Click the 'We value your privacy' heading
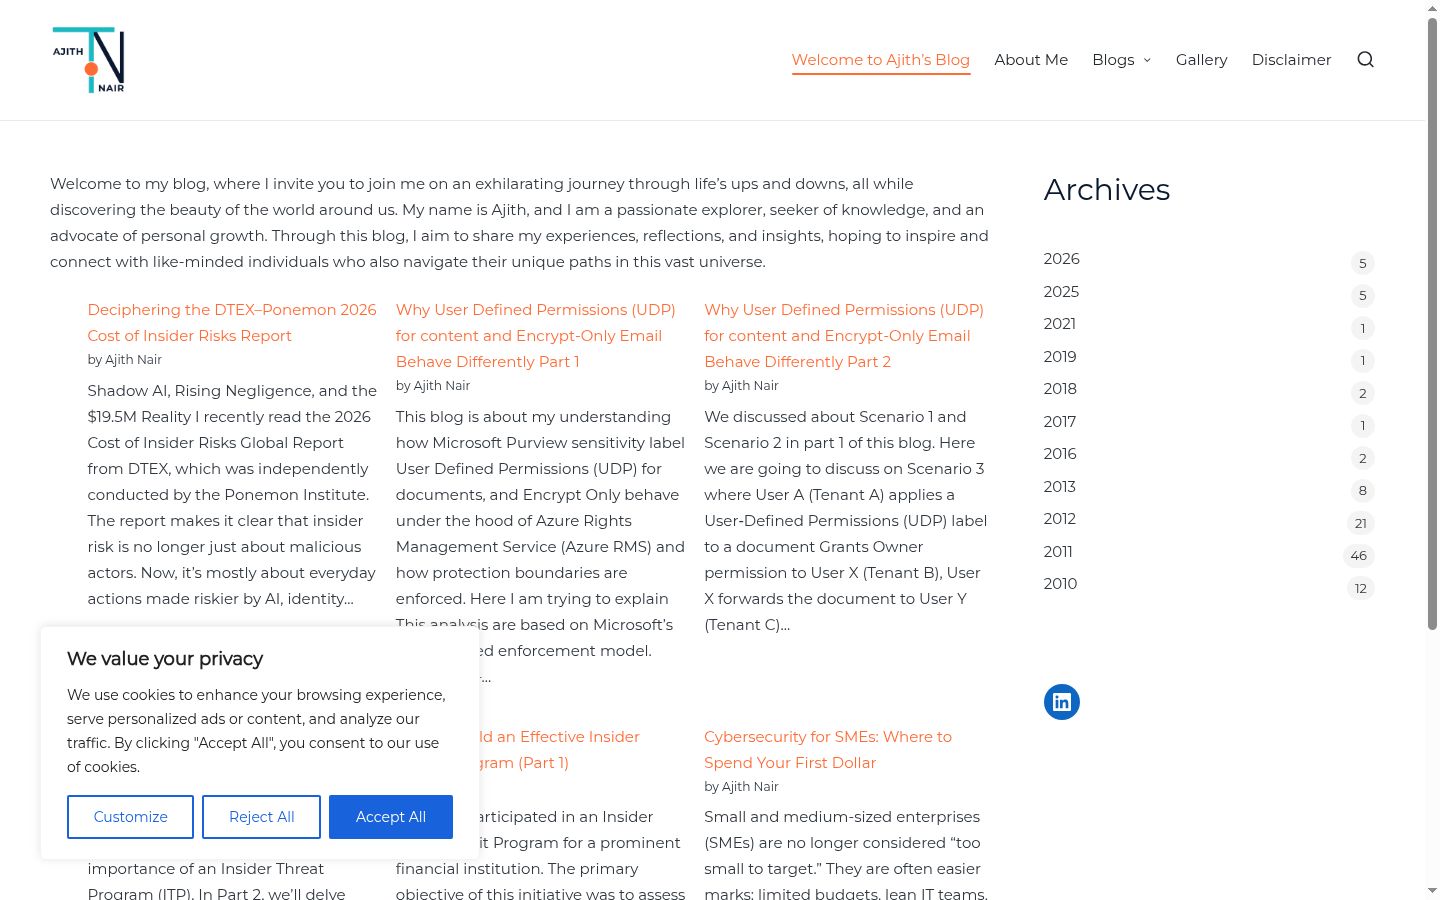1440x900 pixels. pyautogui.click(x=165, y=659)
